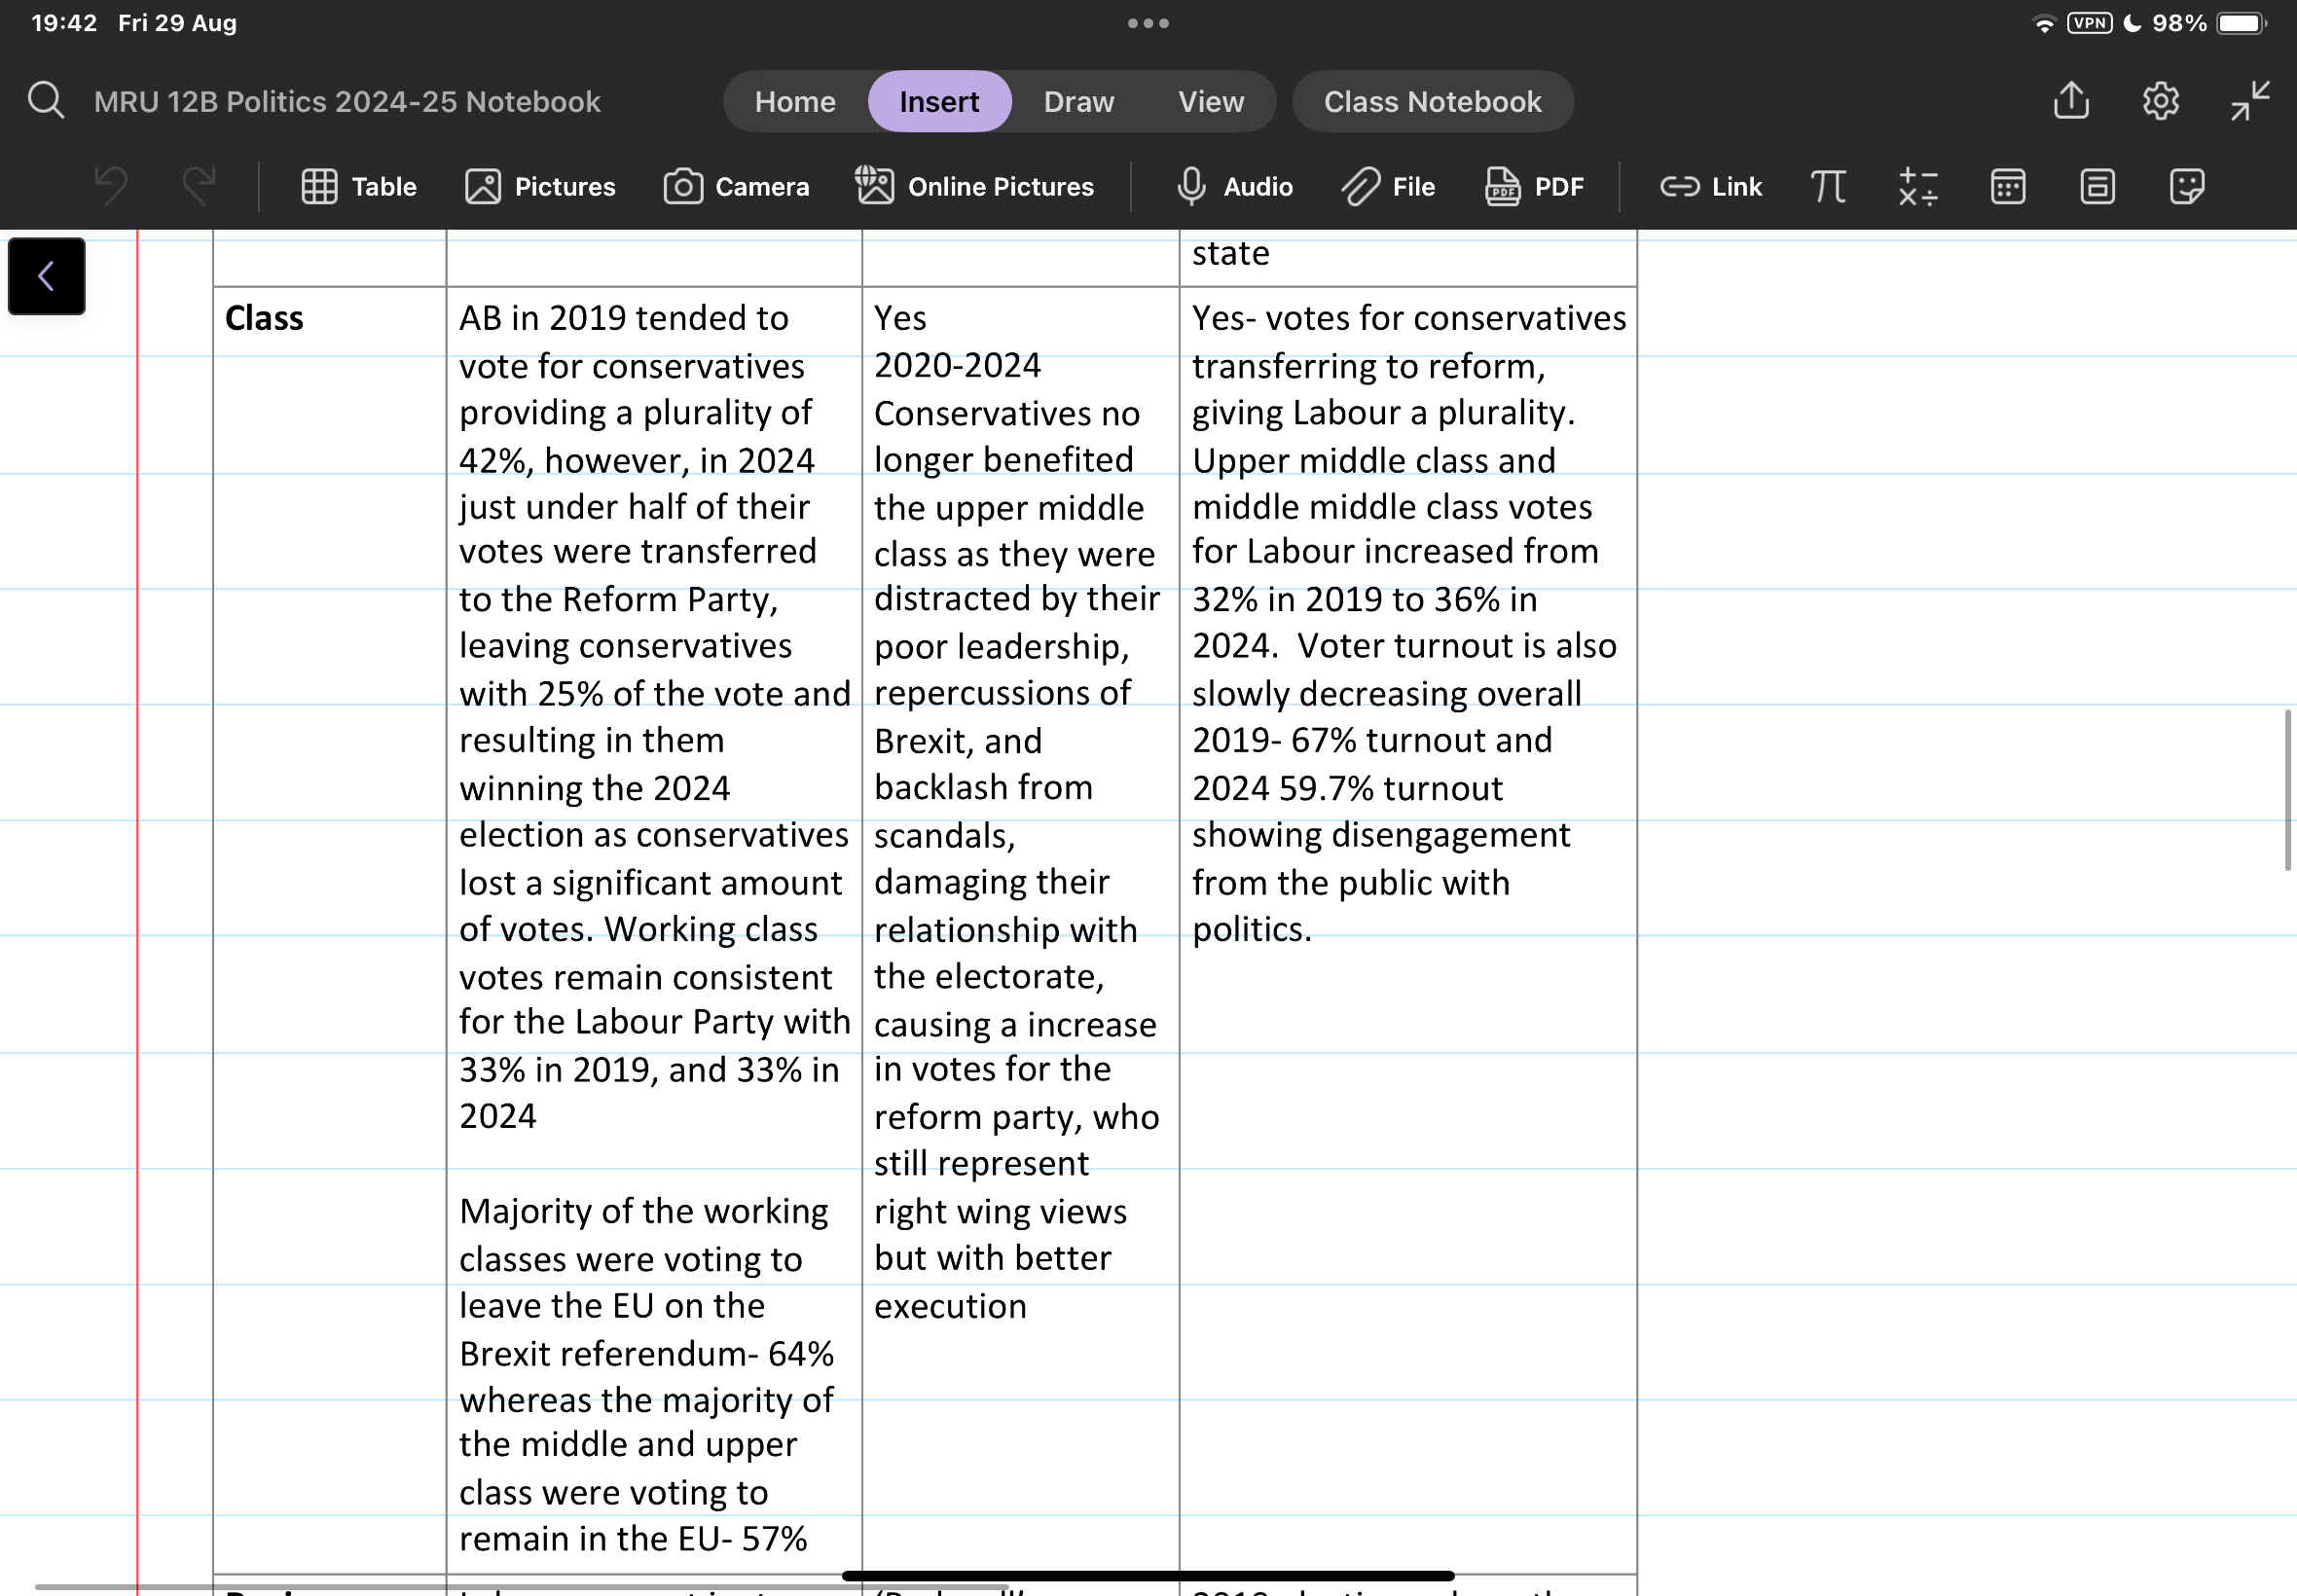Viewport: 2297px width, 1596px height.
Task: Click 'execution' at end of third column
Action: (950, 1306)
